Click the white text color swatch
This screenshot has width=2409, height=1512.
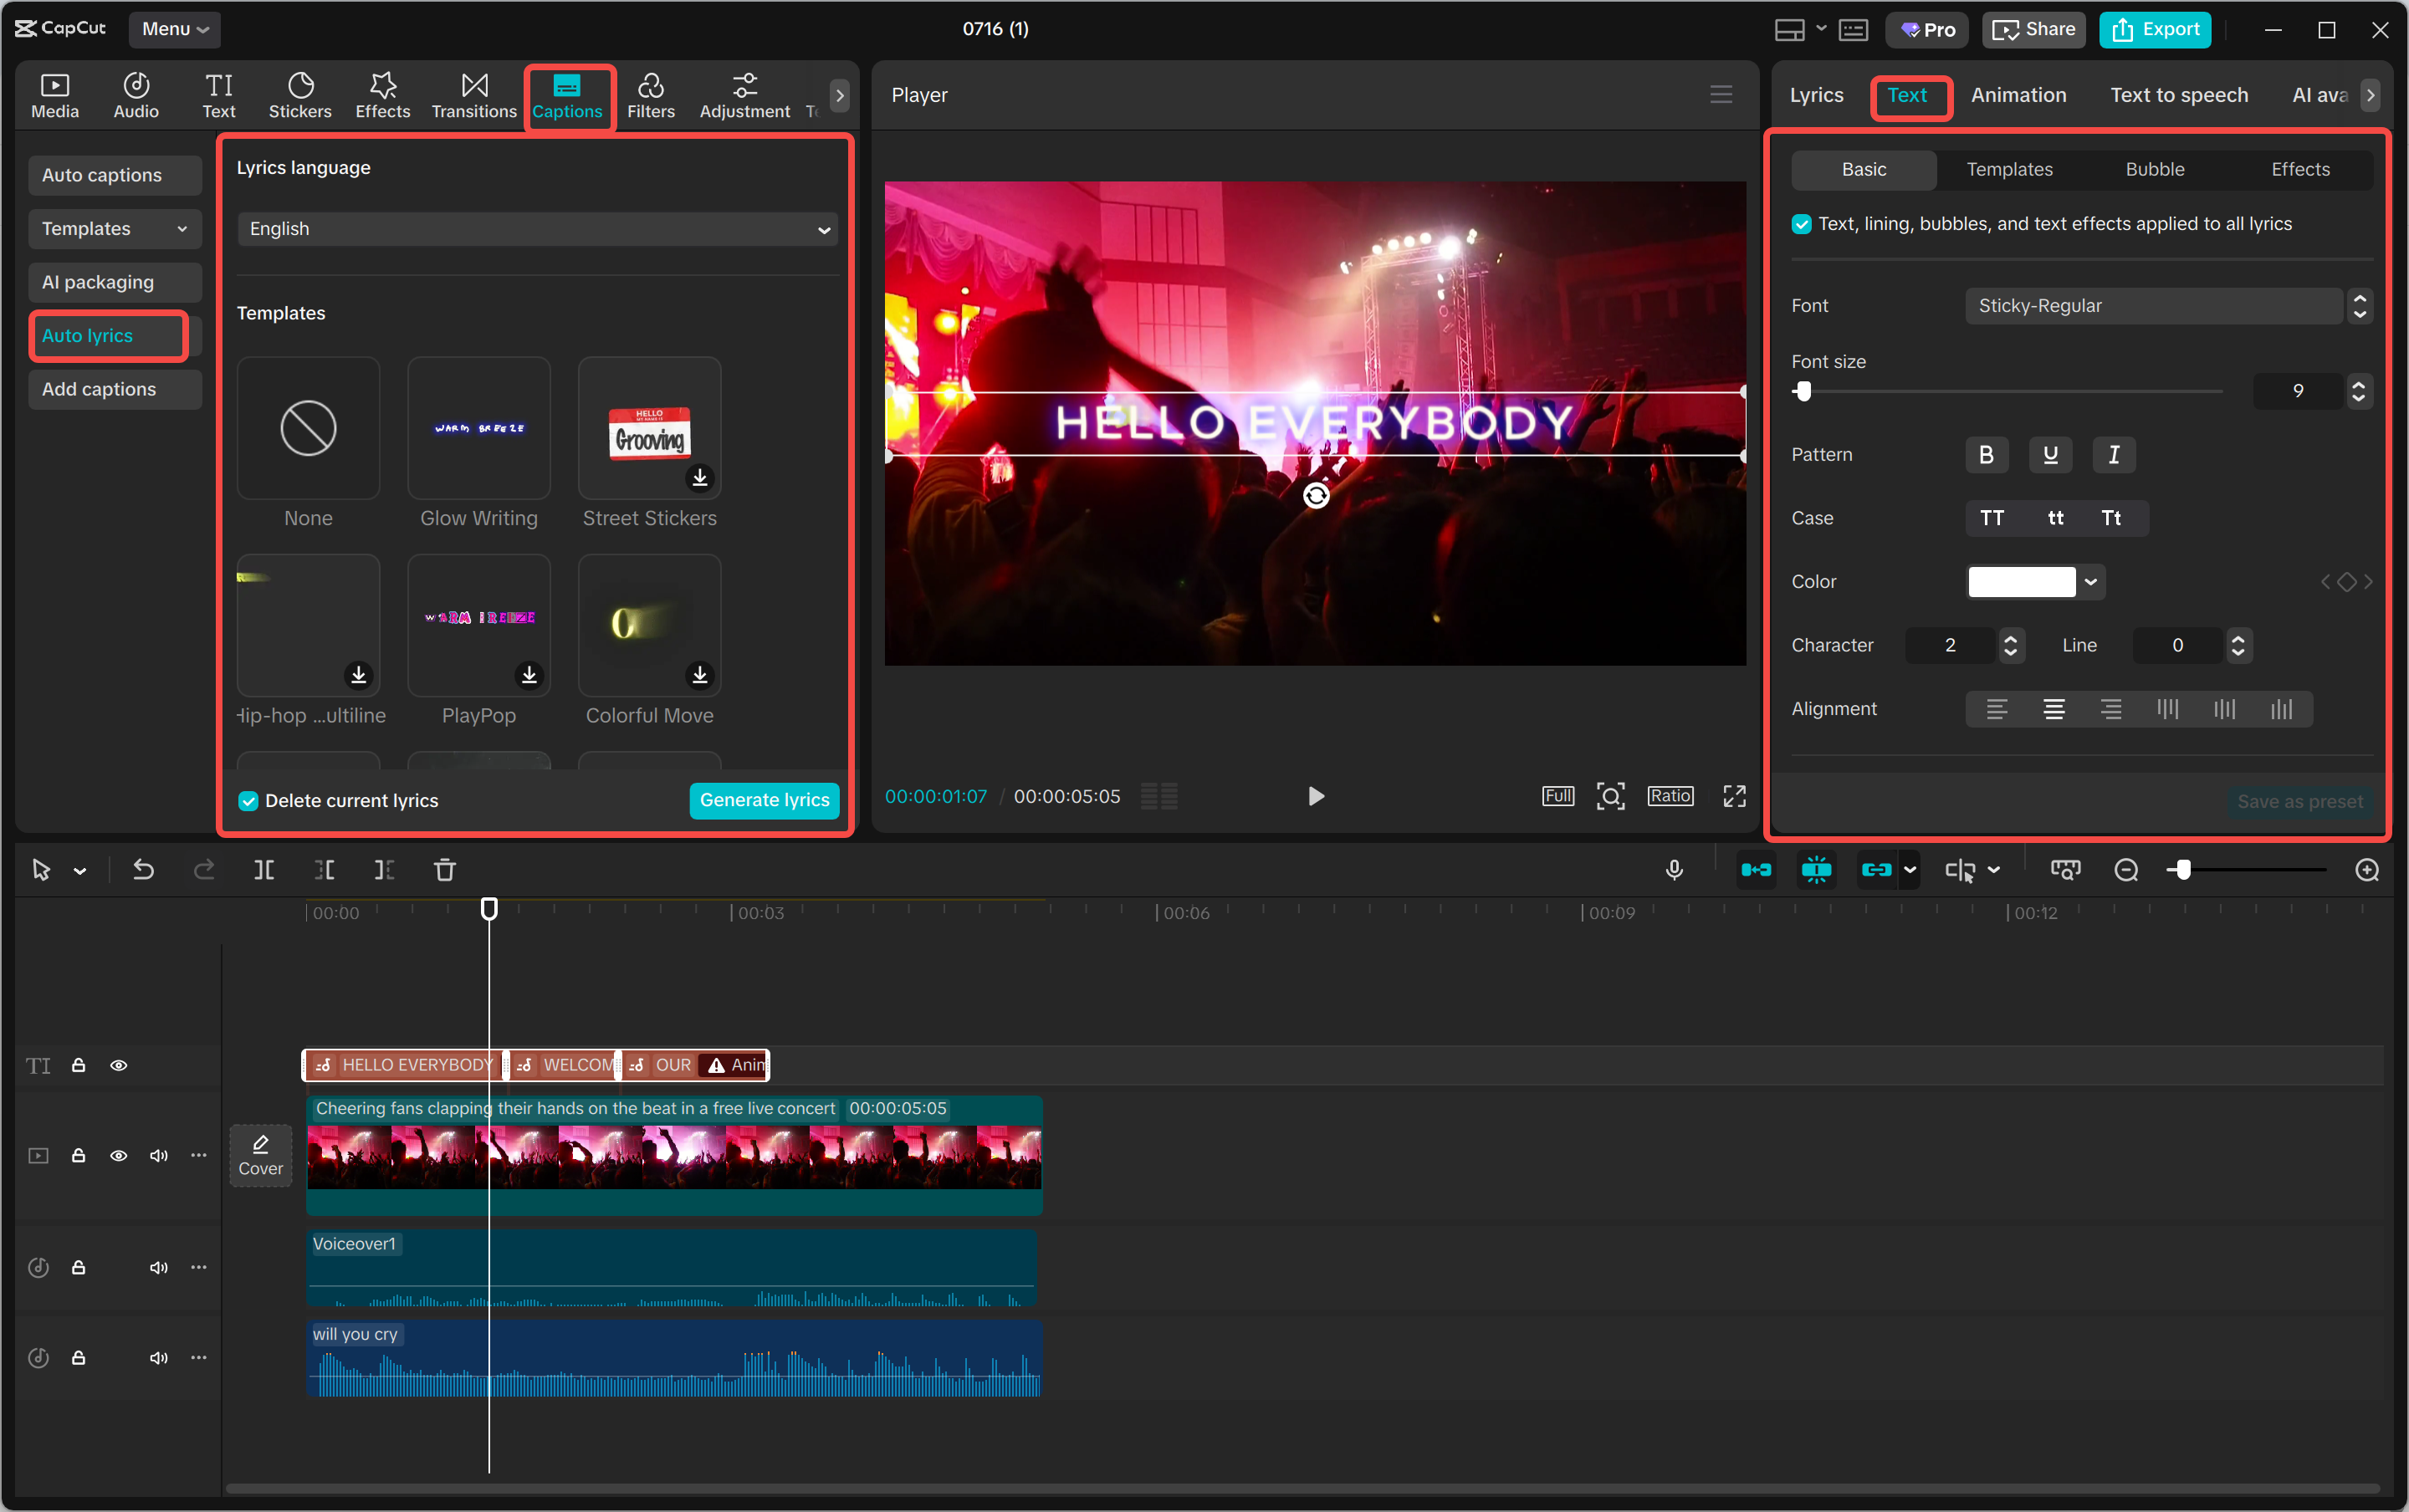[2021, 582]
